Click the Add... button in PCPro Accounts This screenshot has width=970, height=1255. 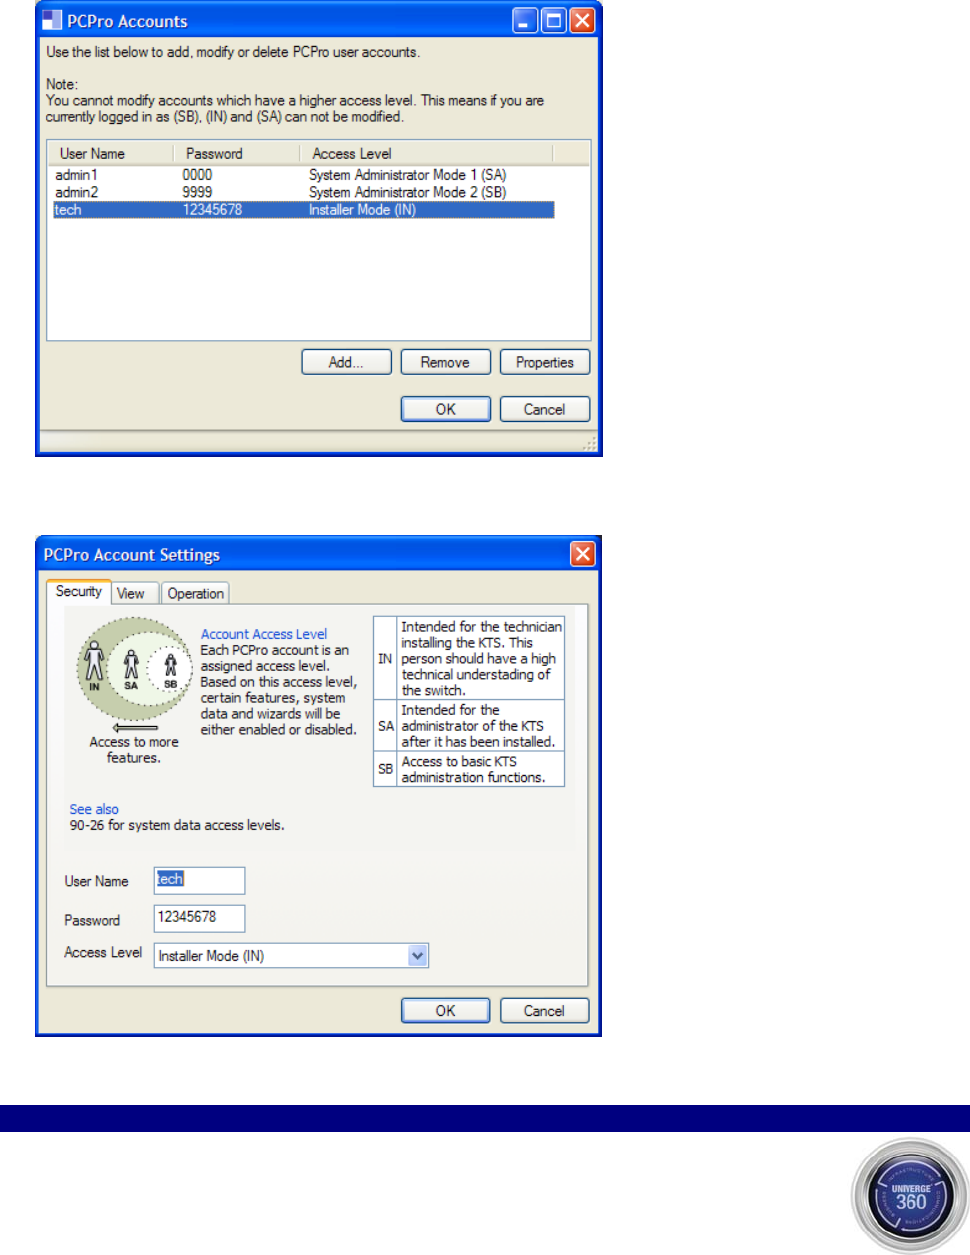click(346, 362)
